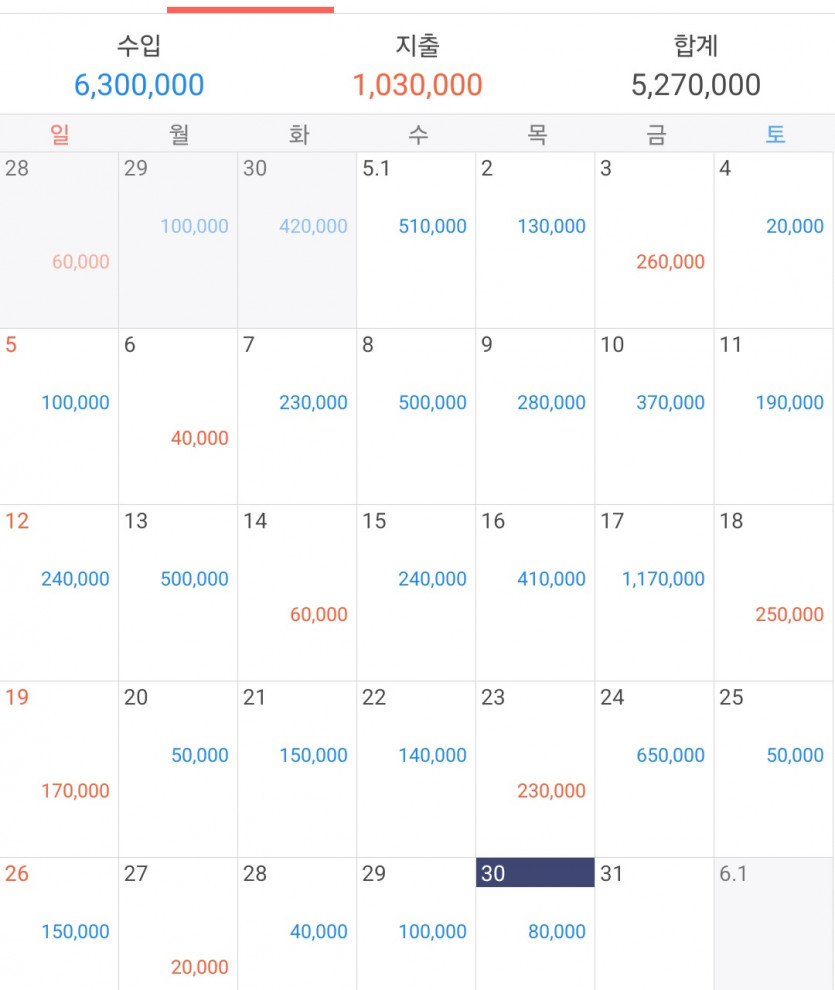Tap the 합계 total 5,270,000

pos(696,85)
